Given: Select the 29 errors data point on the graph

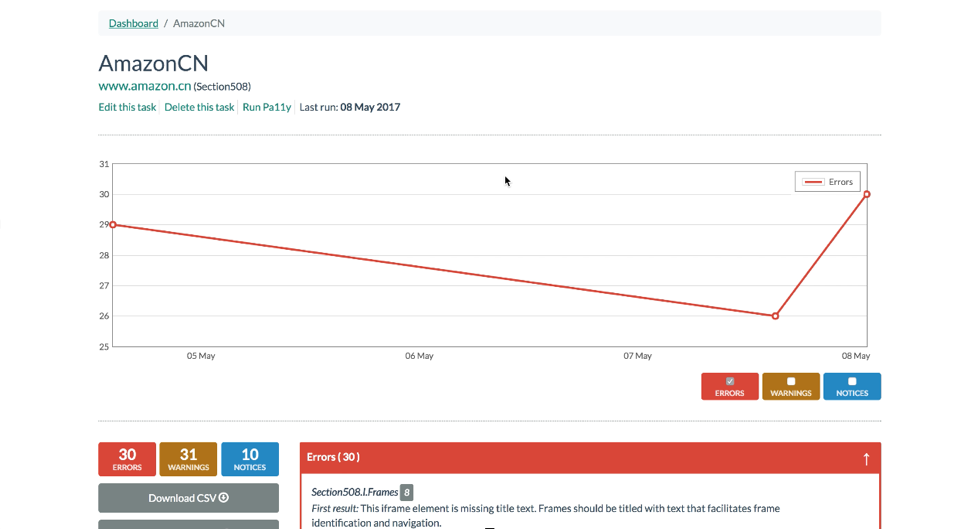Looking at the screenshot, I should pyautogui.click(x=113, y=224).
